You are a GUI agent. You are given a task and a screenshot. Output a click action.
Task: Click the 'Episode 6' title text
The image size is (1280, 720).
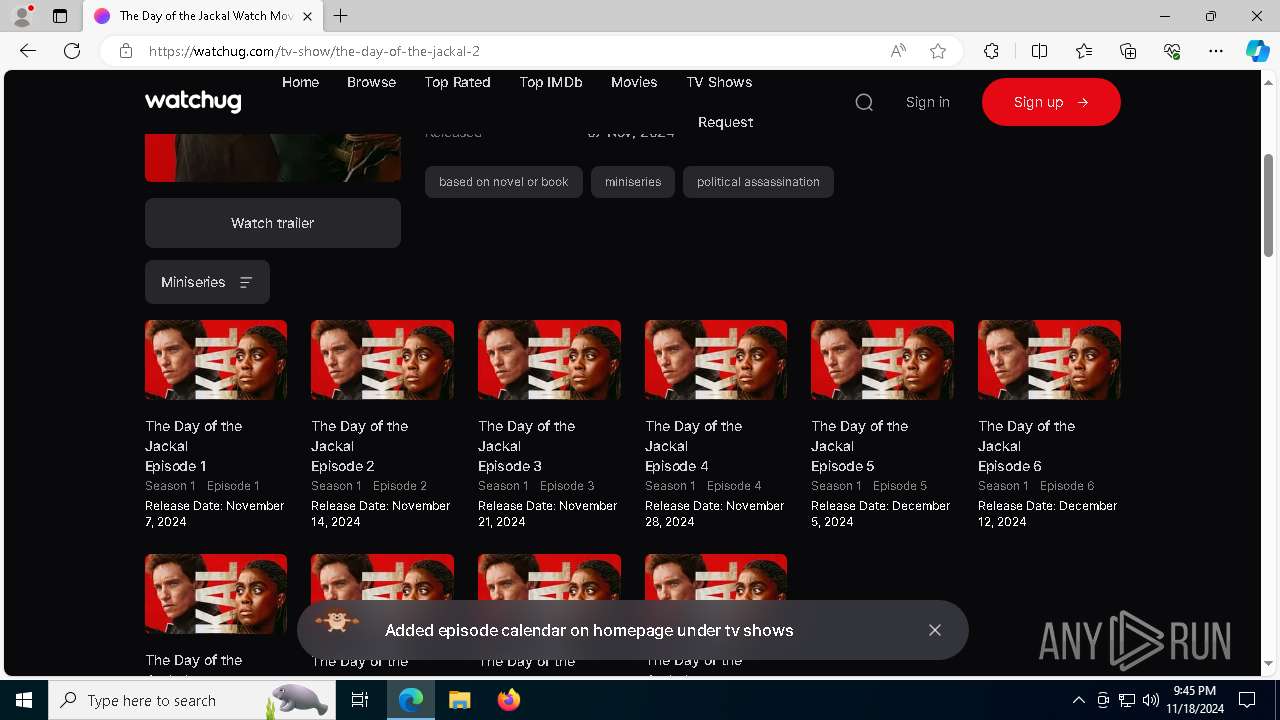coord(1010,466)
